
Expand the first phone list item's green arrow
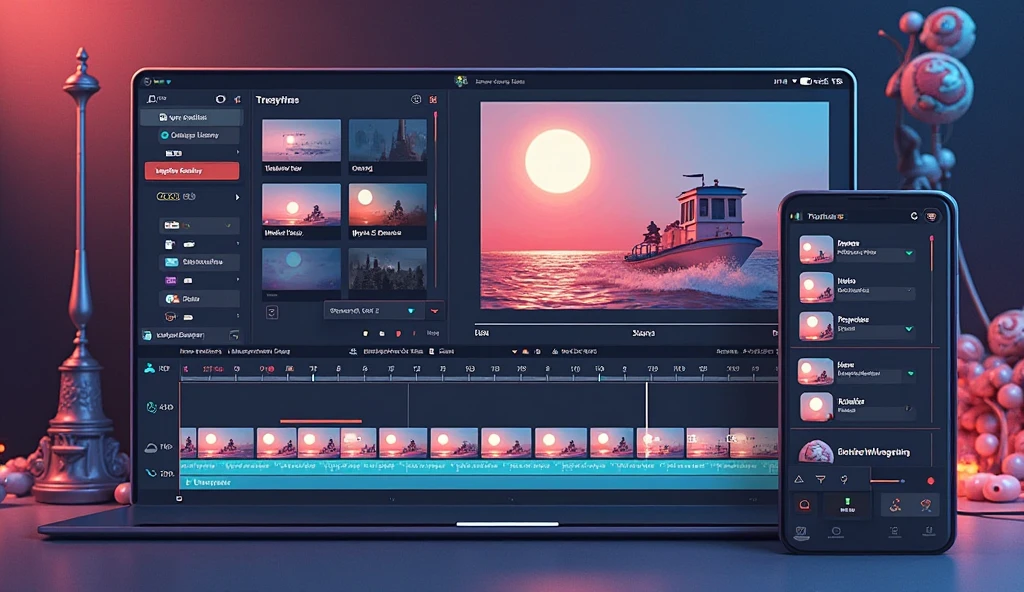909,253
